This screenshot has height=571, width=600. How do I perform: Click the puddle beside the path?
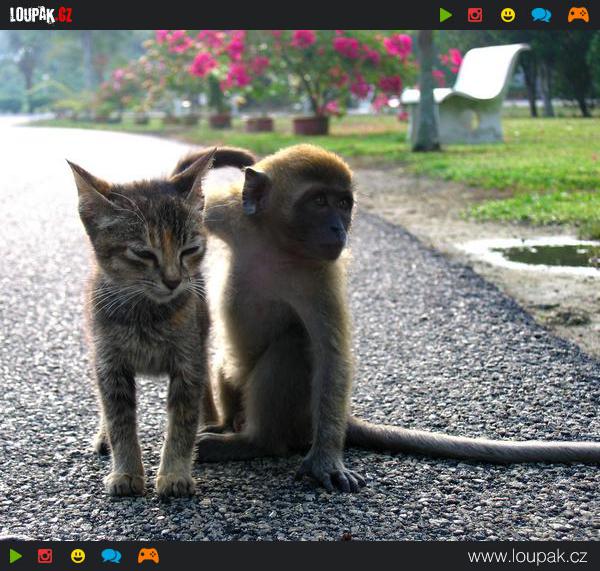tap(545, 255)
